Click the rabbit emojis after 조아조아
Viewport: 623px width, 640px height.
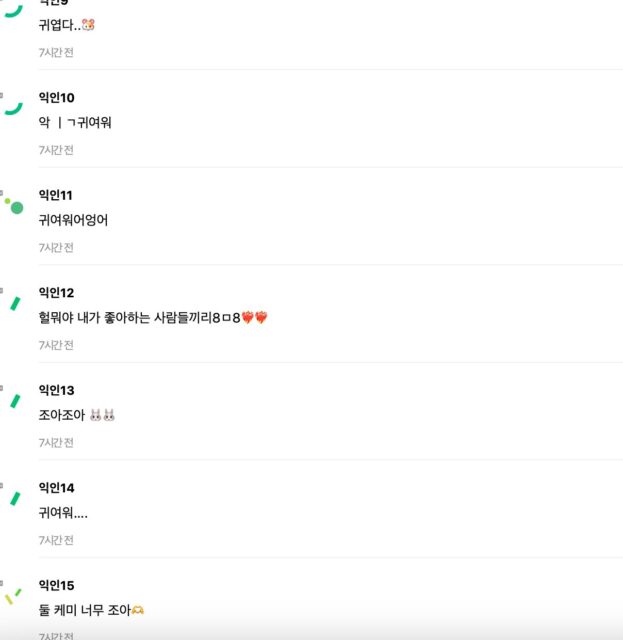click(x=102, y=415)
